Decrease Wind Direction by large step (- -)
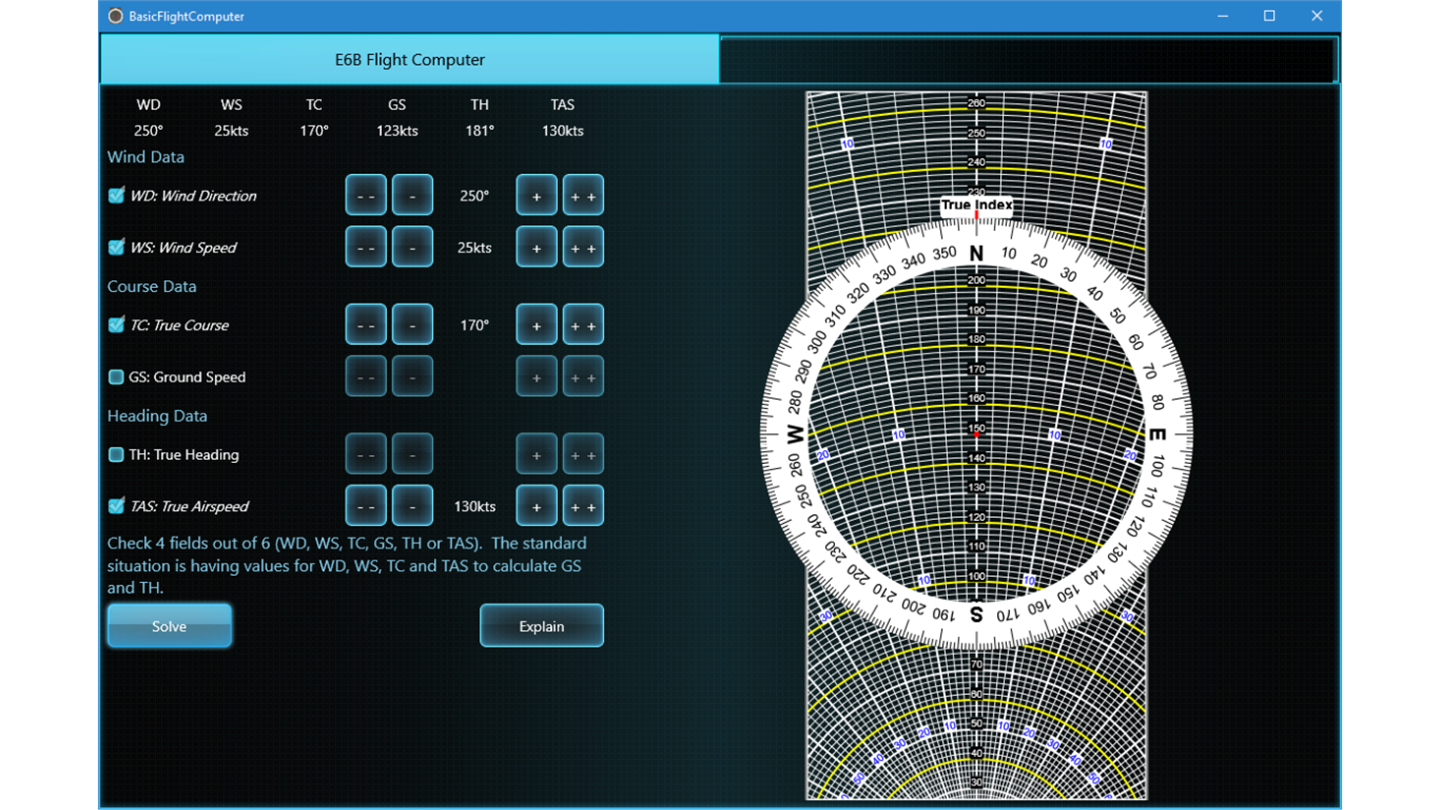Screen dimensions: 1440x810 point(366,195)
